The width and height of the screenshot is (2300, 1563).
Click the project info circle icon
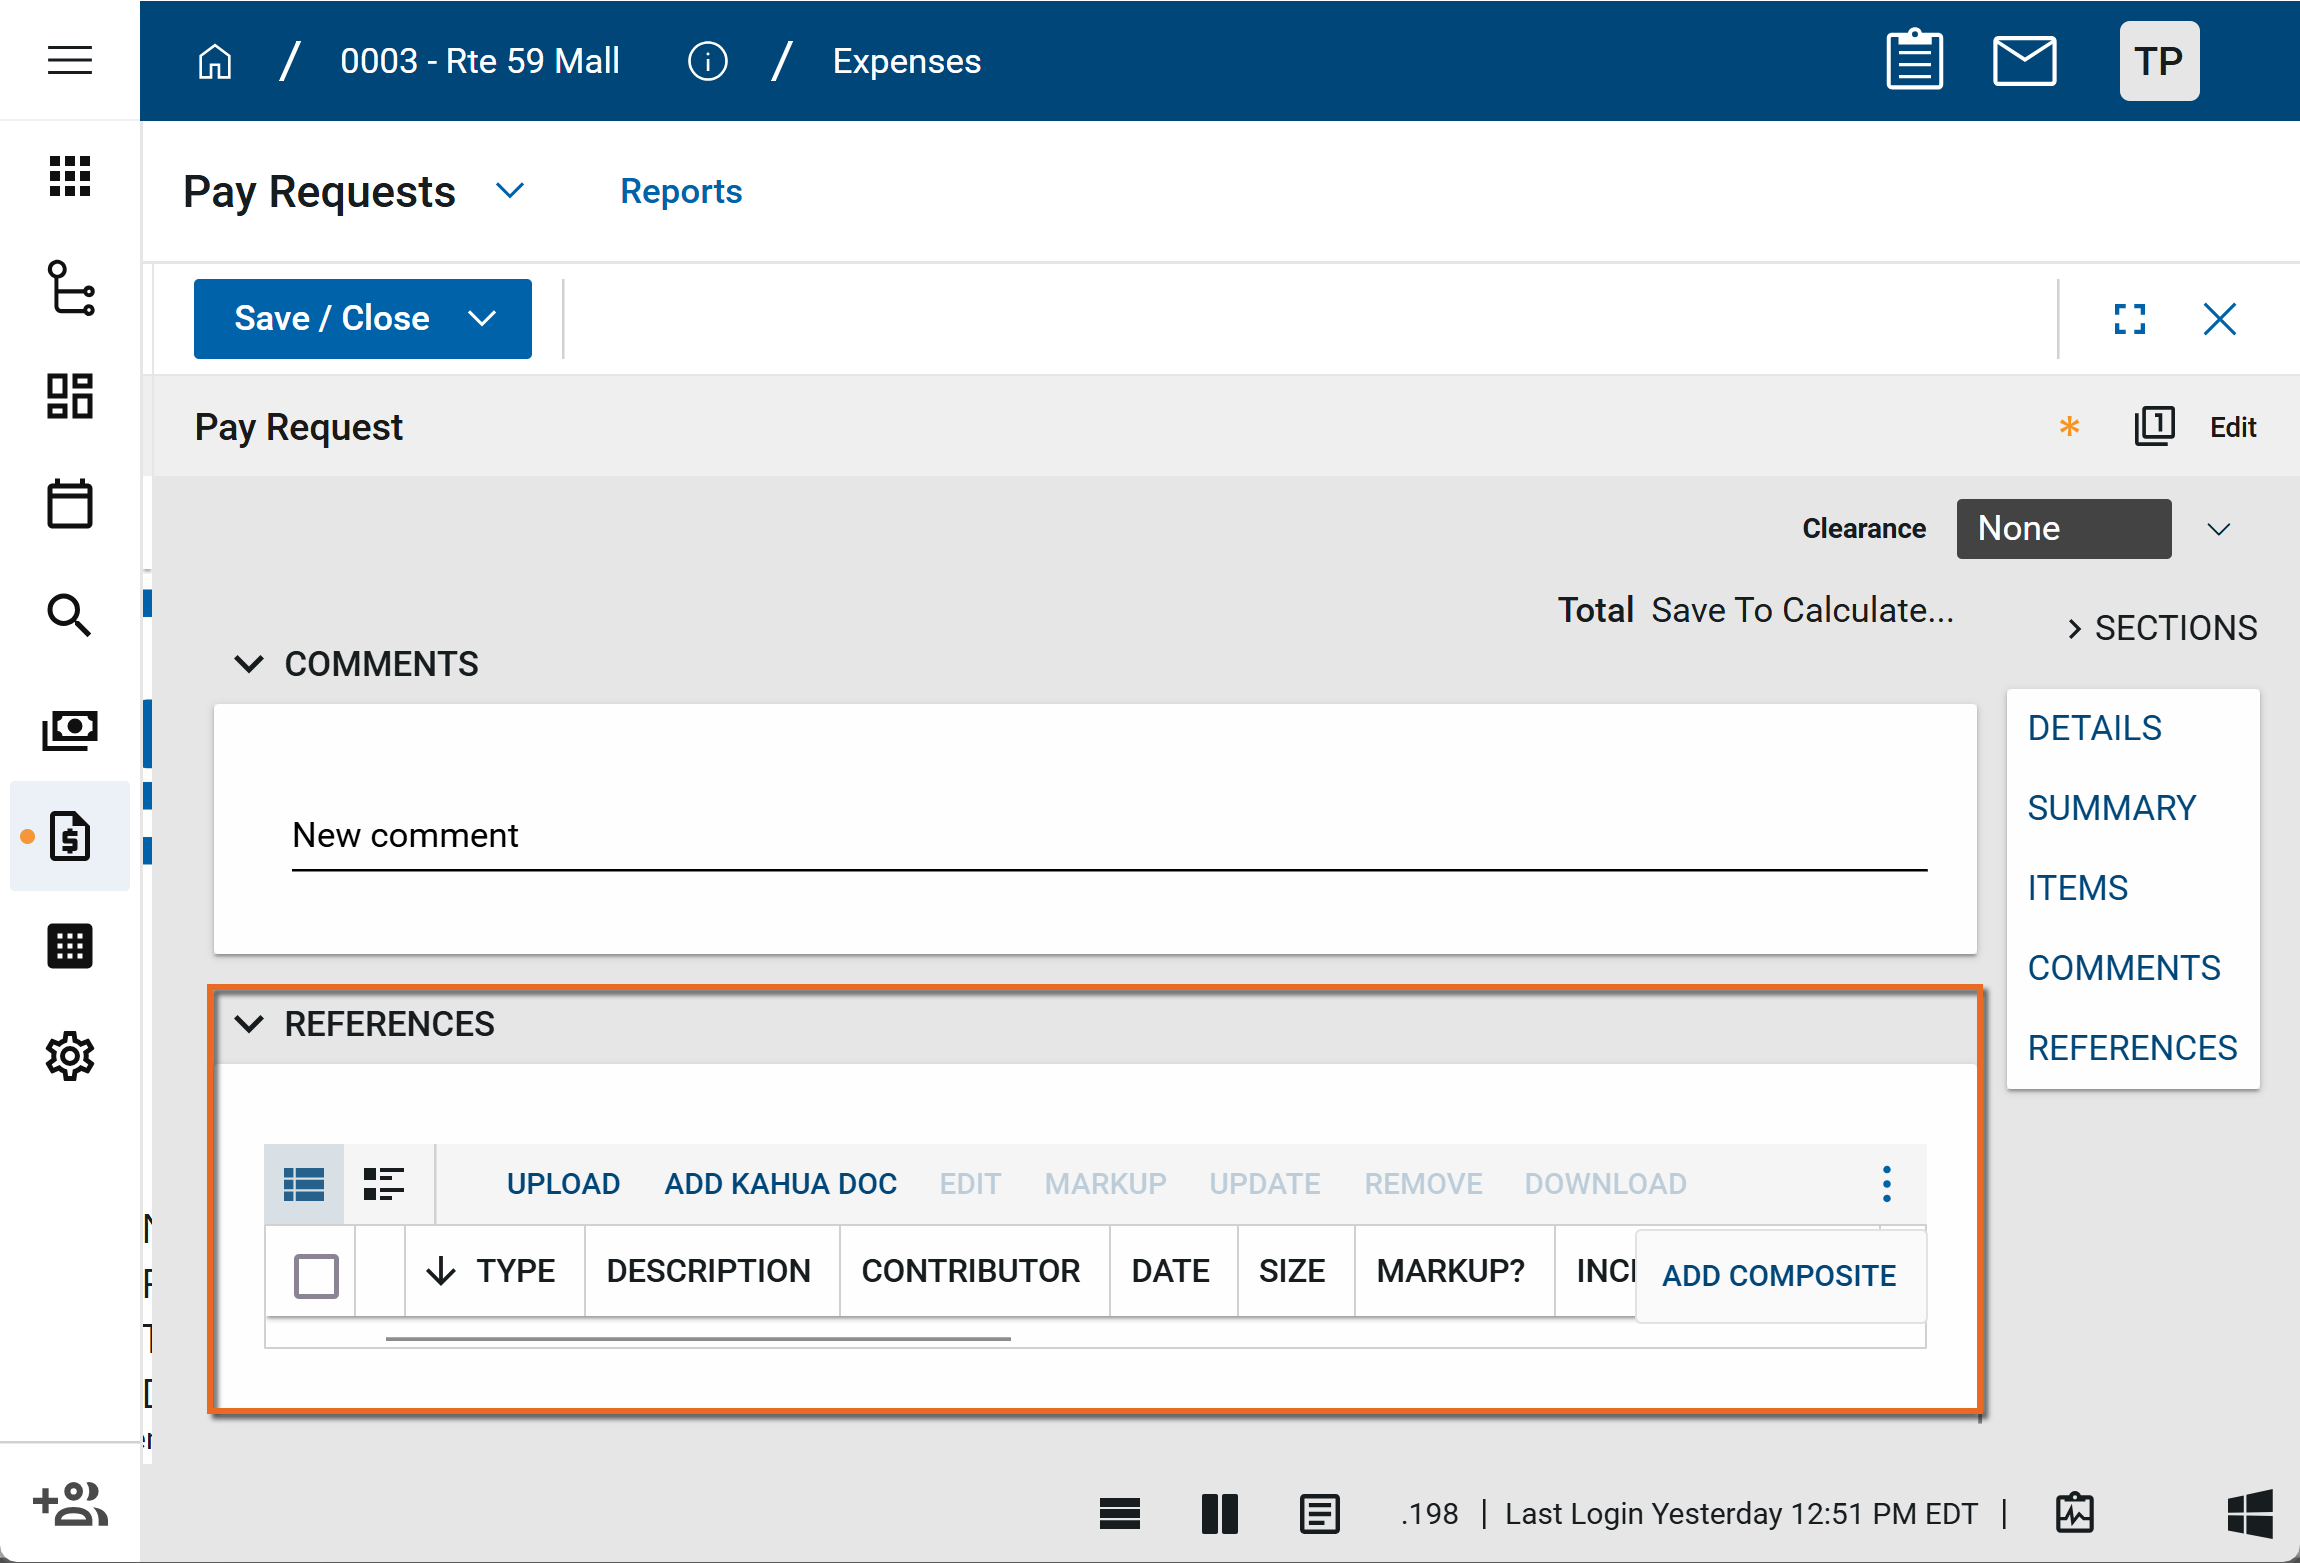(707, 62)
